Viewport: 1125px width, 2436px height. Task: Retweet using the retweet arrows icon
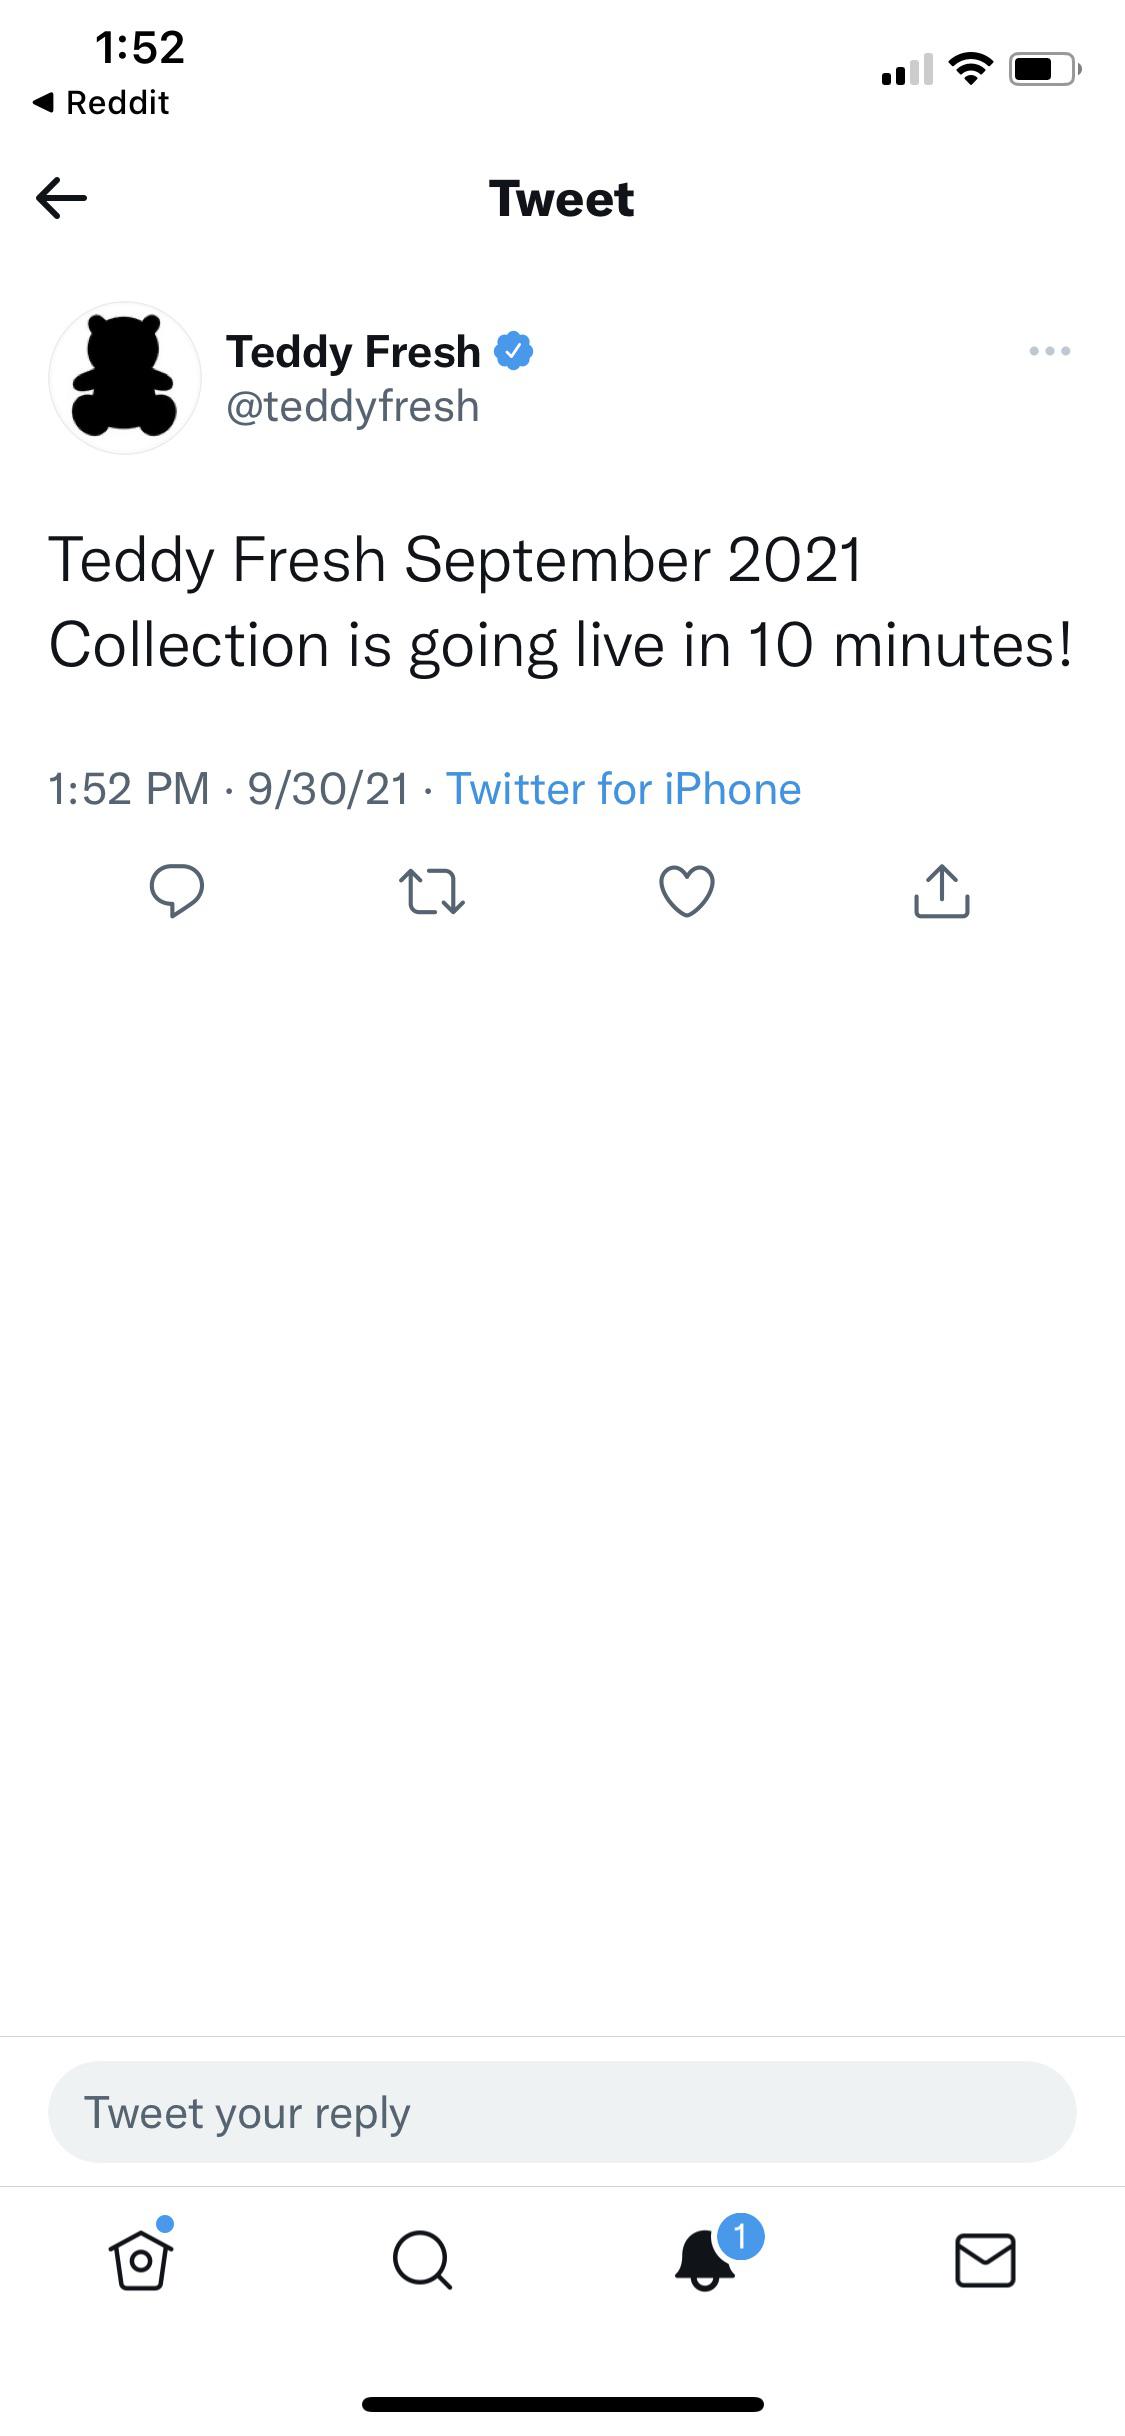pos(431,891)
